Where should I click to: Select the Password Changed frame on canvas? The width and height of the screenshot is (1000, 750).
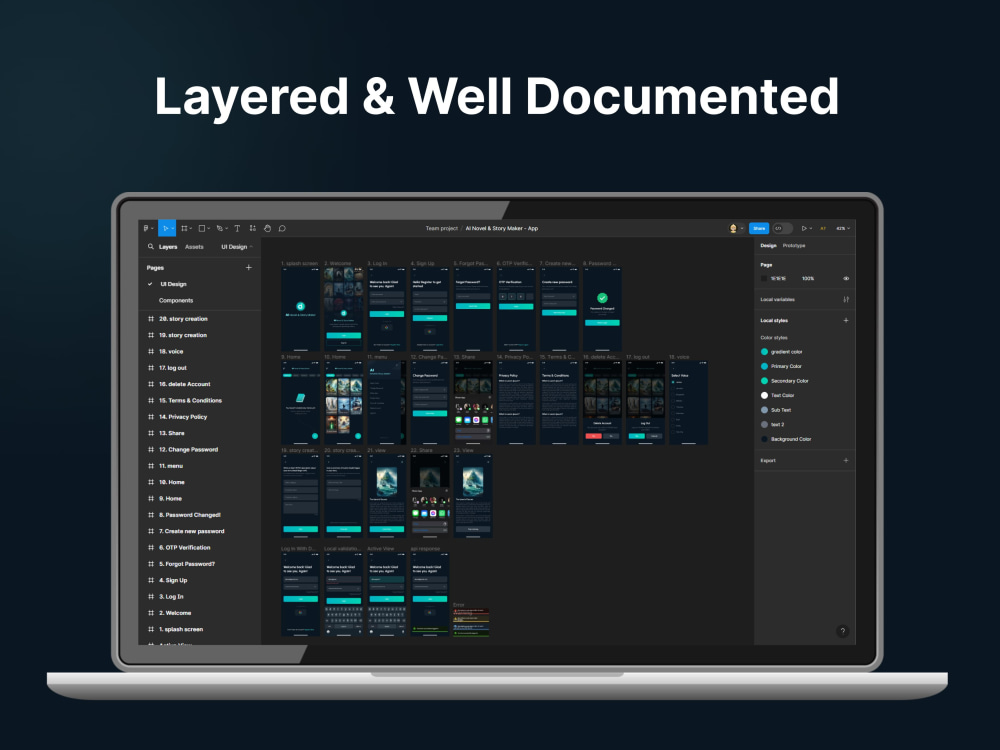[602, 309]
